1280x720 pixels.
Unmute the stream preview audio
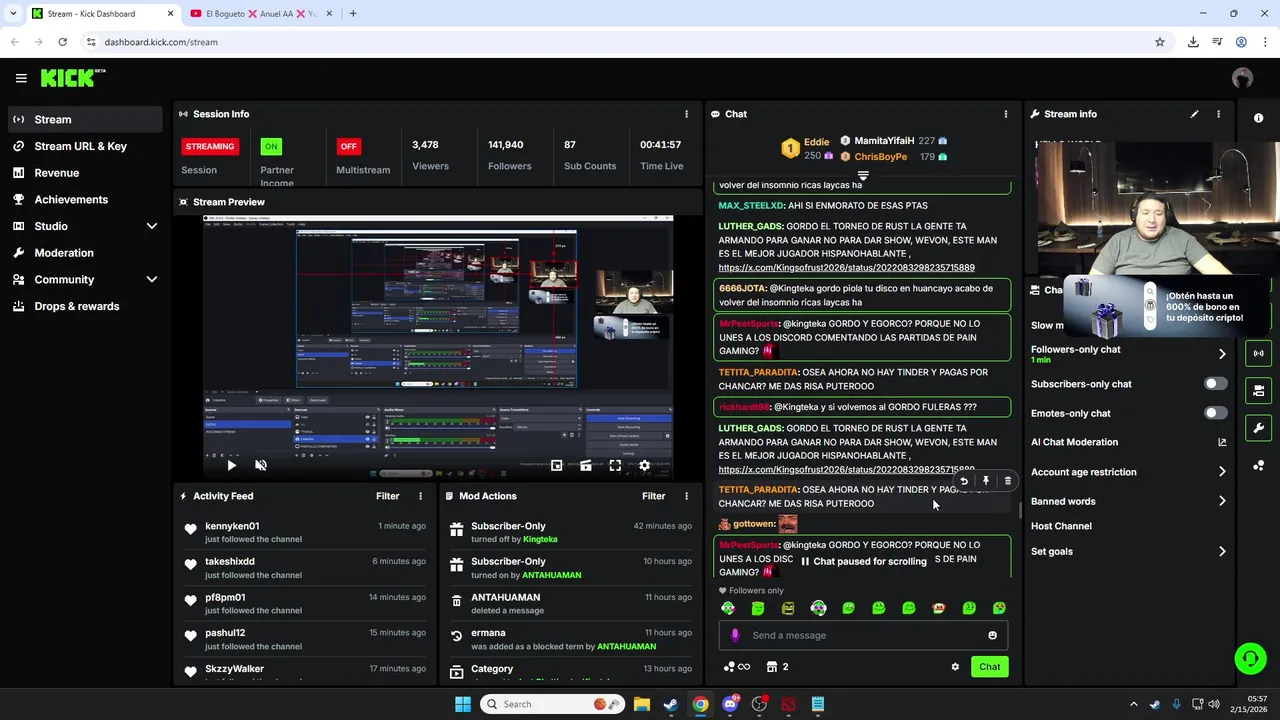[261, 465]
